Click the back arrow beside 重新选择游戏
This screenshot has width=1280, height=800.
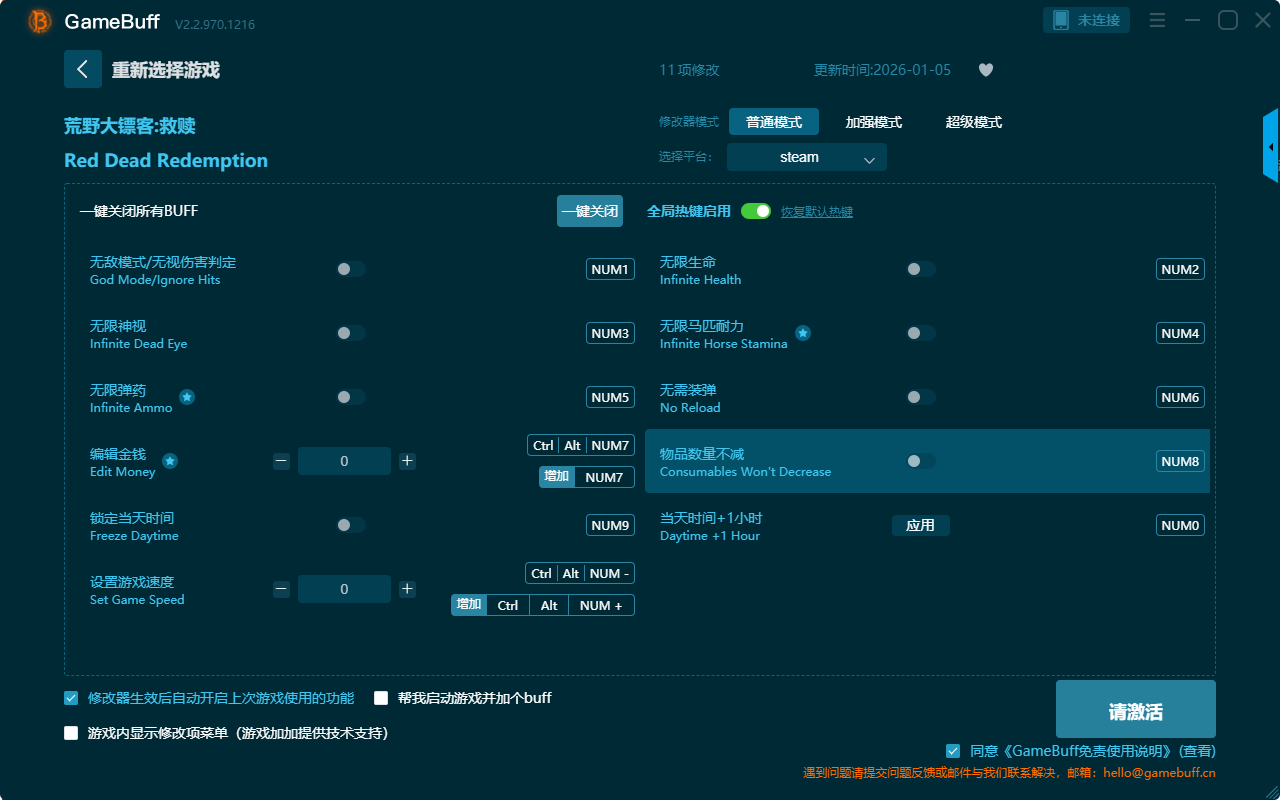[x=83, y=69]
